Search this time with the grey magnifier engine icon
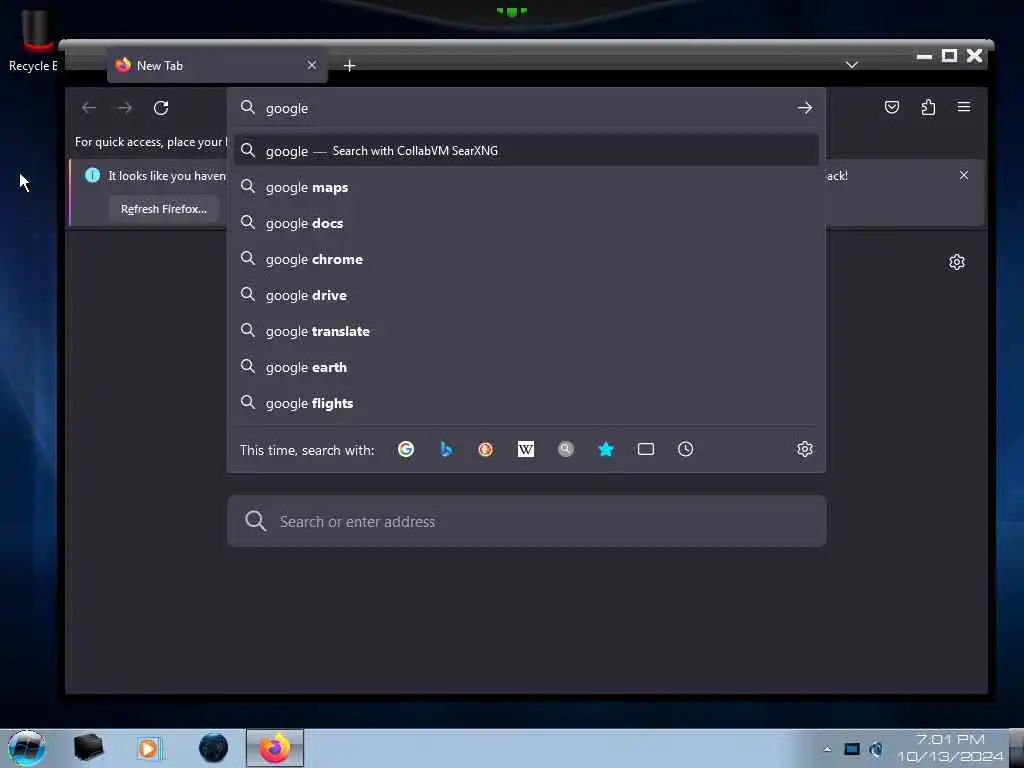 click(x=566, y=449)
